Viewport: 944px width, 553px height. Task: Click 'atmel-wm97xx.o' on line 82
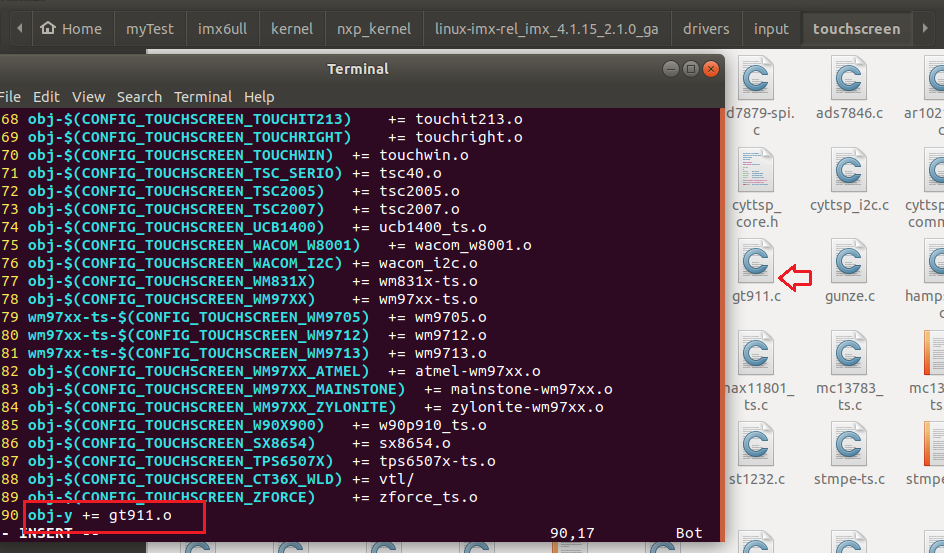click(478, 371)
